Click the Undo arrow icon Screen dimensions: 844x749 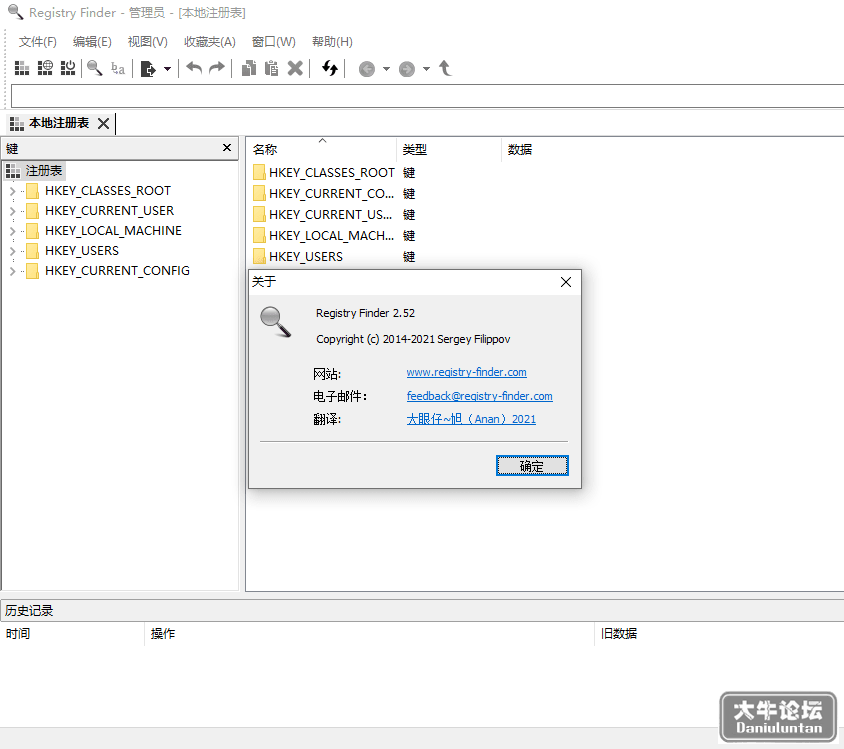point(194,68)
